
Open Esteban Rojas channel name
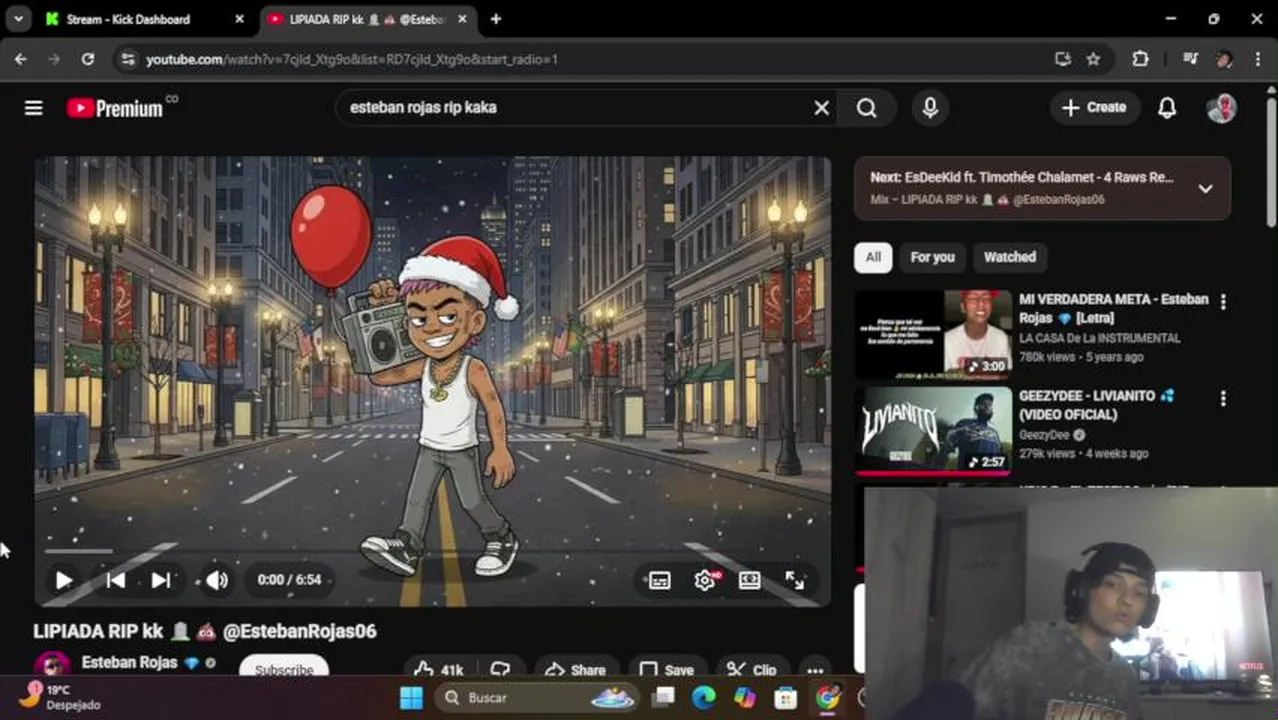tap(129, 662)
